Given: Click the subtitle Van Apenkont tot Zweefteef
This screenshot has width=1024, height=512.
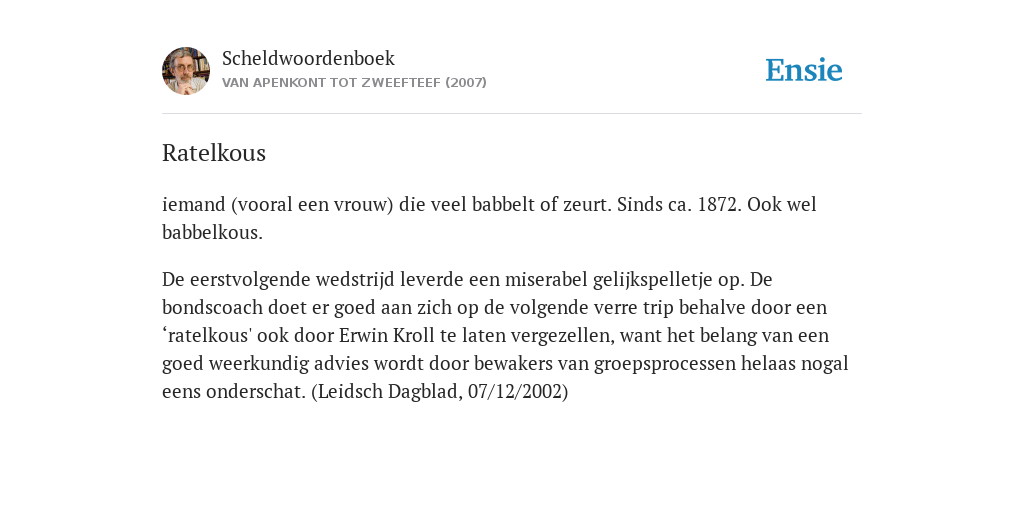Looking at the screenshot, I should click(x=354, y=83).
